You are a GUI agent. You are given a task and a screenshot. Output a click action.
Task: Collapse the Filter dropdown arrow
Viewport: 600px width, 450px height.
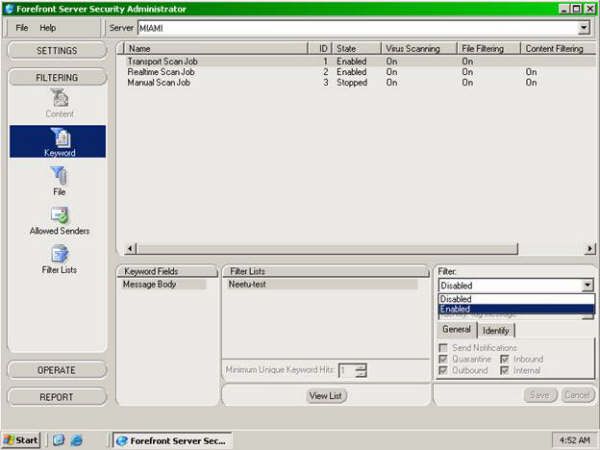587,285
